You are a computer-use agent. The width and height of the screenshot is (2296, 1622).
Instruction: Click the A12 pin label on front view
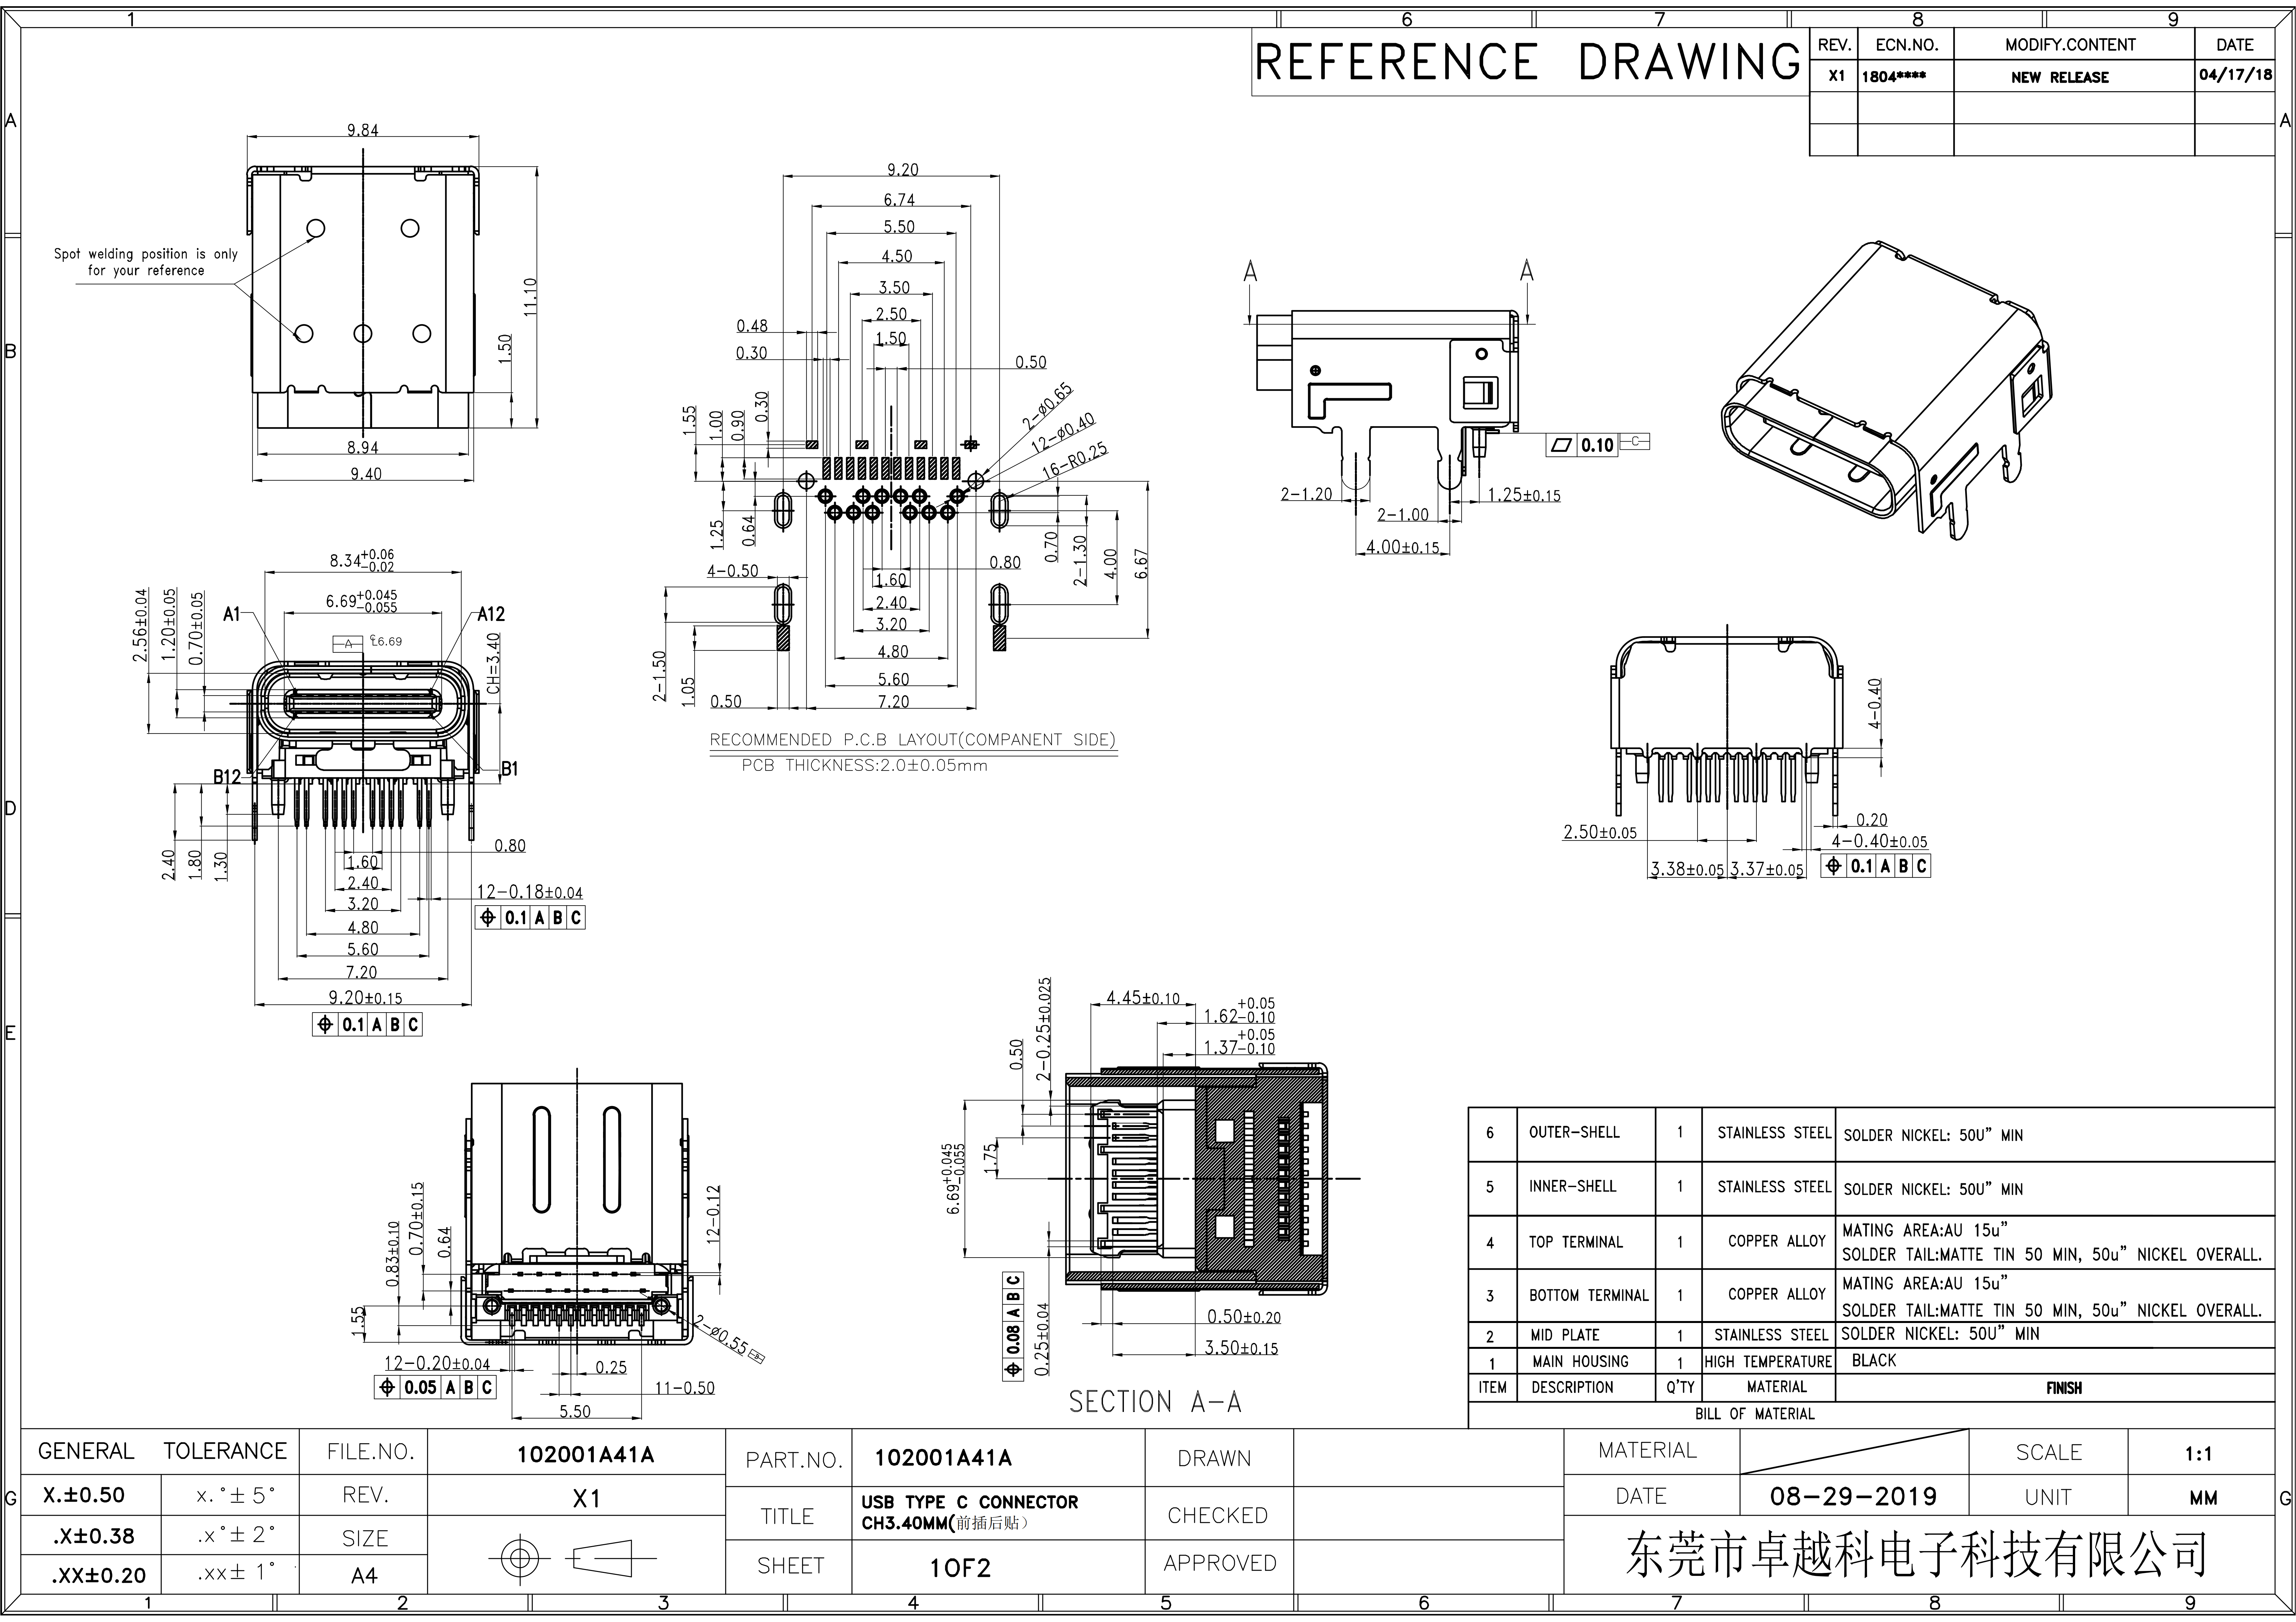pos(491,614)
